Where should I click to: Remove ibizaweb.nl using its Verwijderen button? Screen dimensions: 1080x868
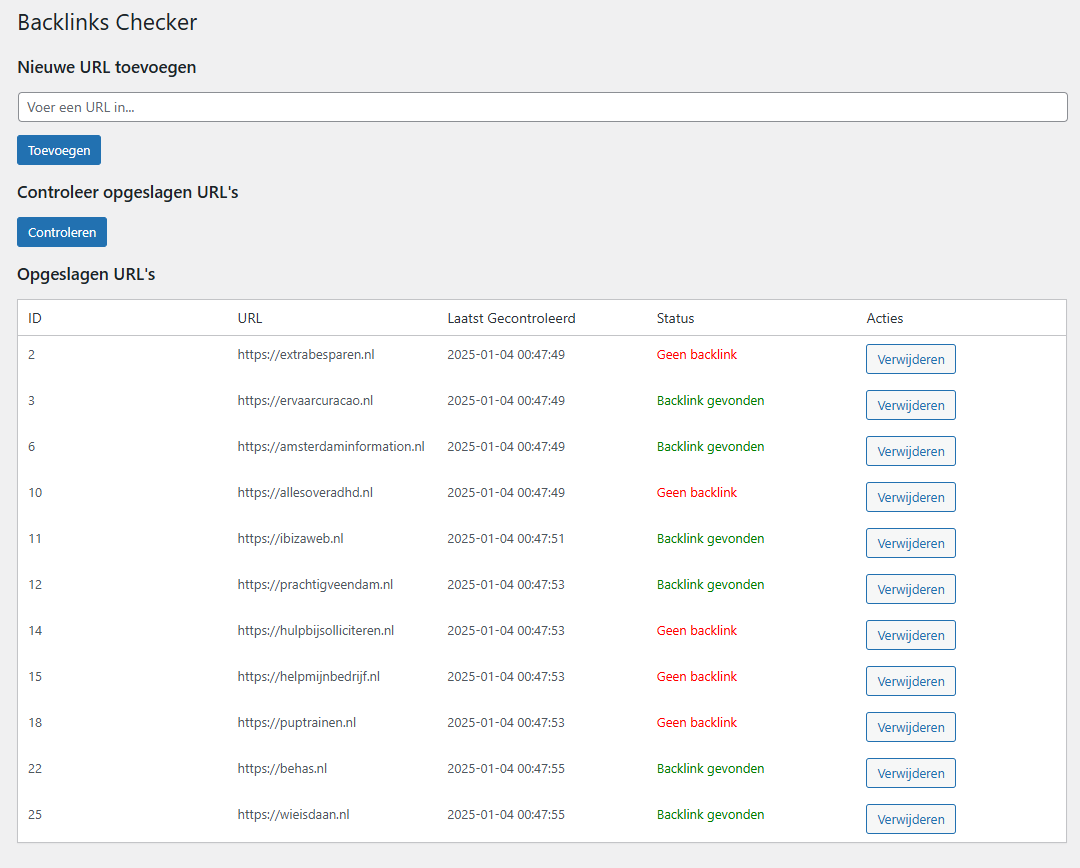coord(911,543)
